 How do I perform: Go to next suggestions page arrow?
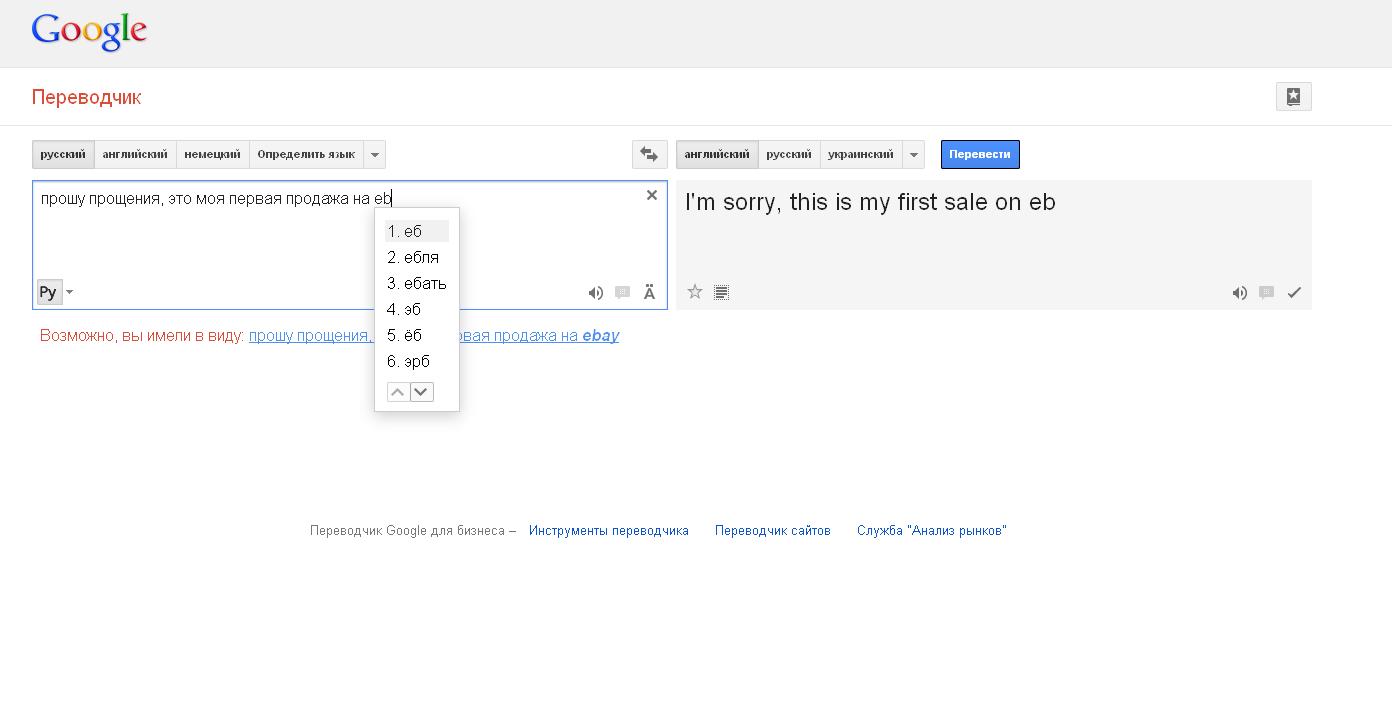coord(422,392)
